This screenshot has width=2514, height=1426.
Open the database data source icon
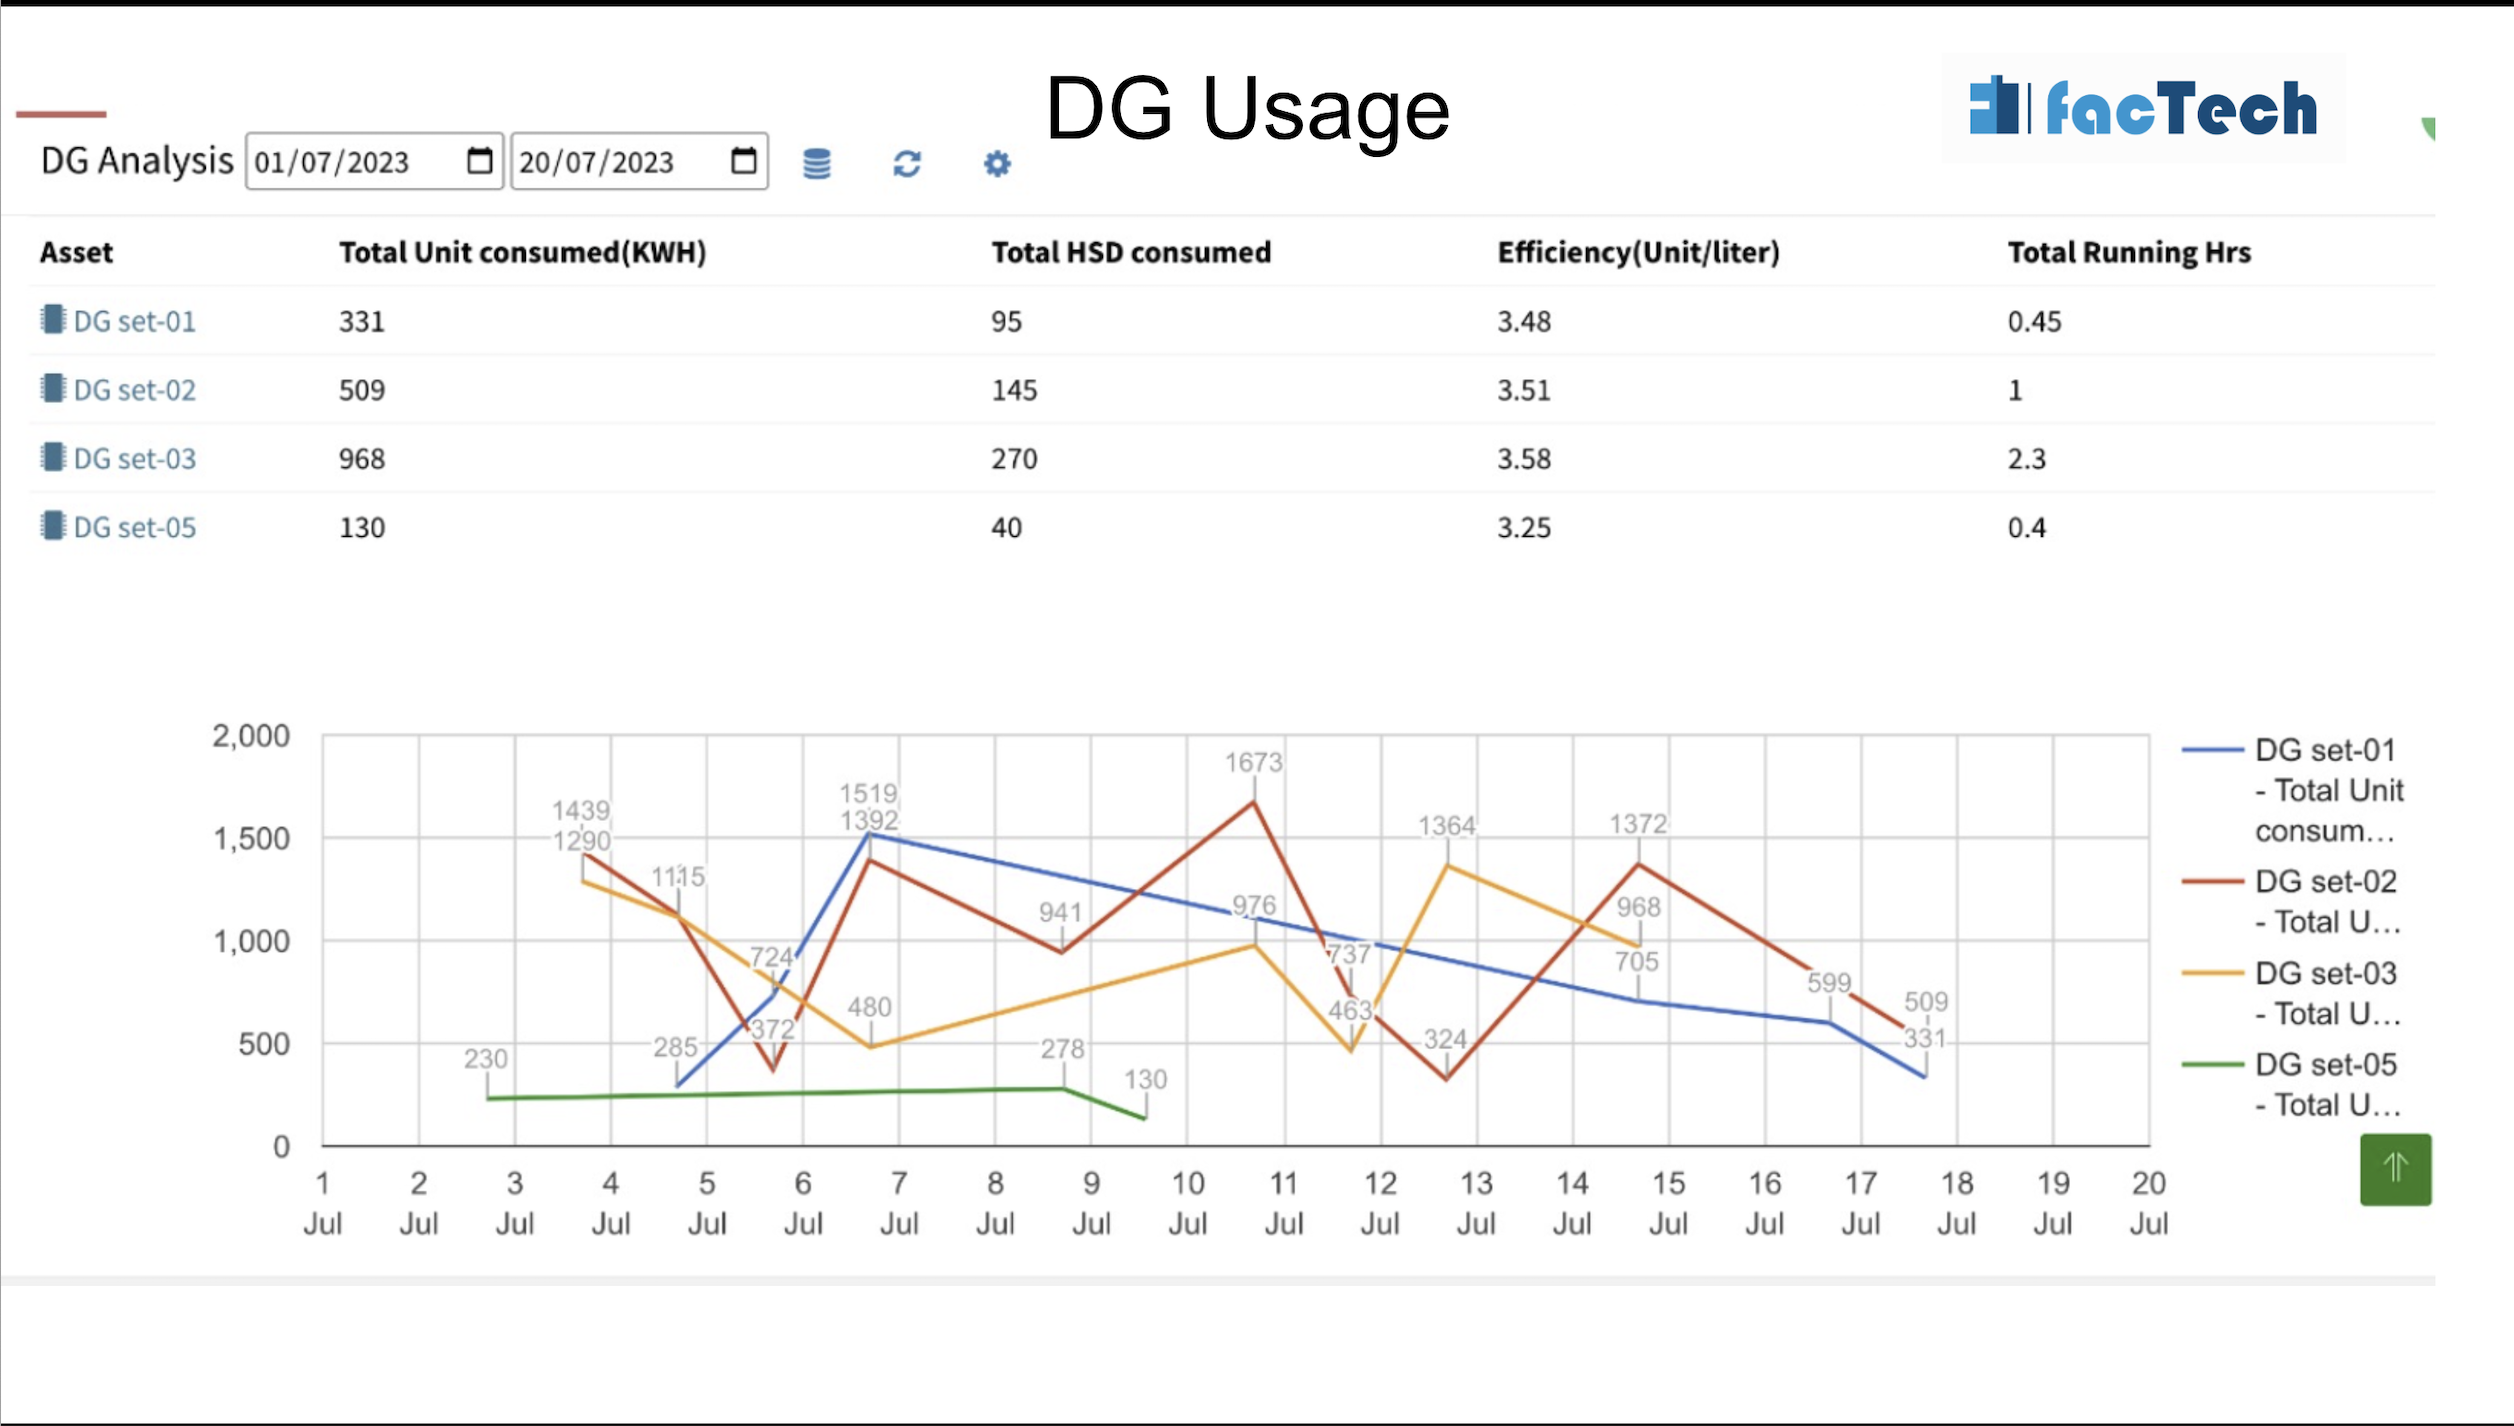coord(816,163)
